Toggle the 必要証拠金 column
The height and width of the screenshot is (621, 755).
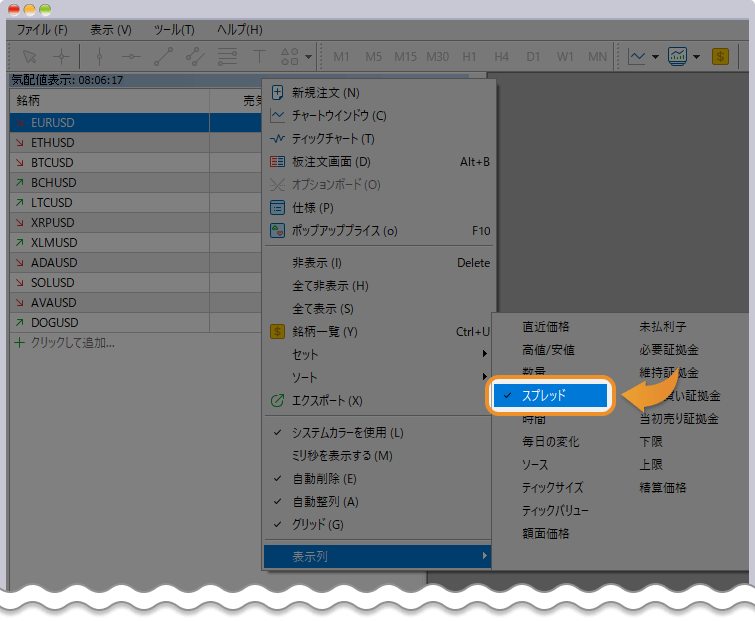point(669,350)
